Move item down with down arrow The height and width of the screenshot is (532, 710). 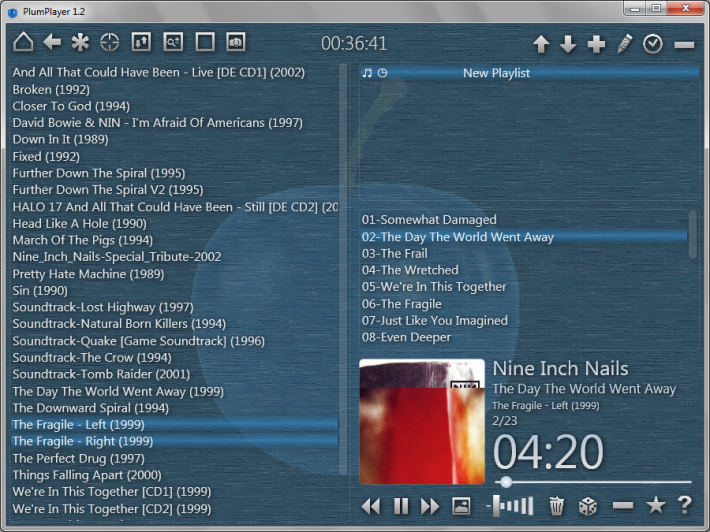point(568,44)
